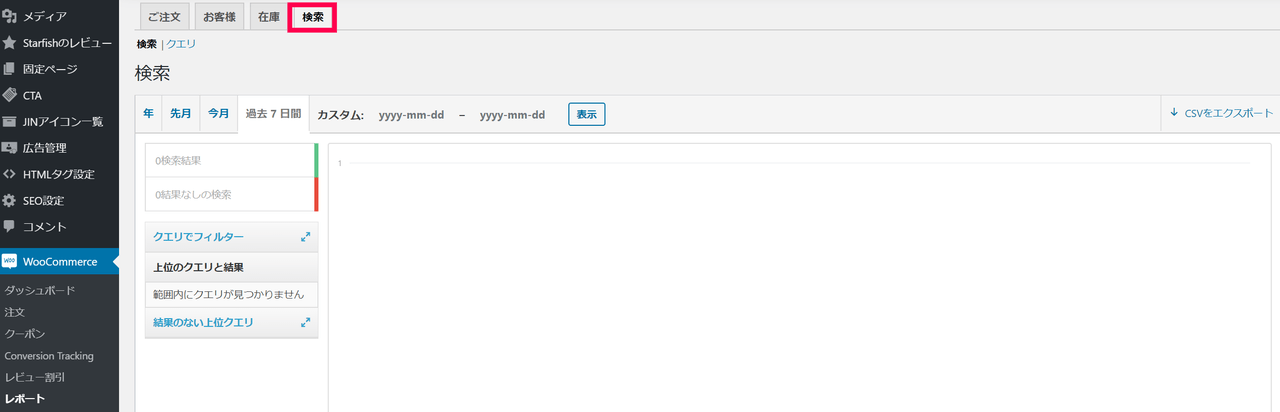The width and height of the screenshot is (1280, 412).
Task: Open the 固定ページ sidebar menu
Action: pyautogui.click(x=59, y=69)
